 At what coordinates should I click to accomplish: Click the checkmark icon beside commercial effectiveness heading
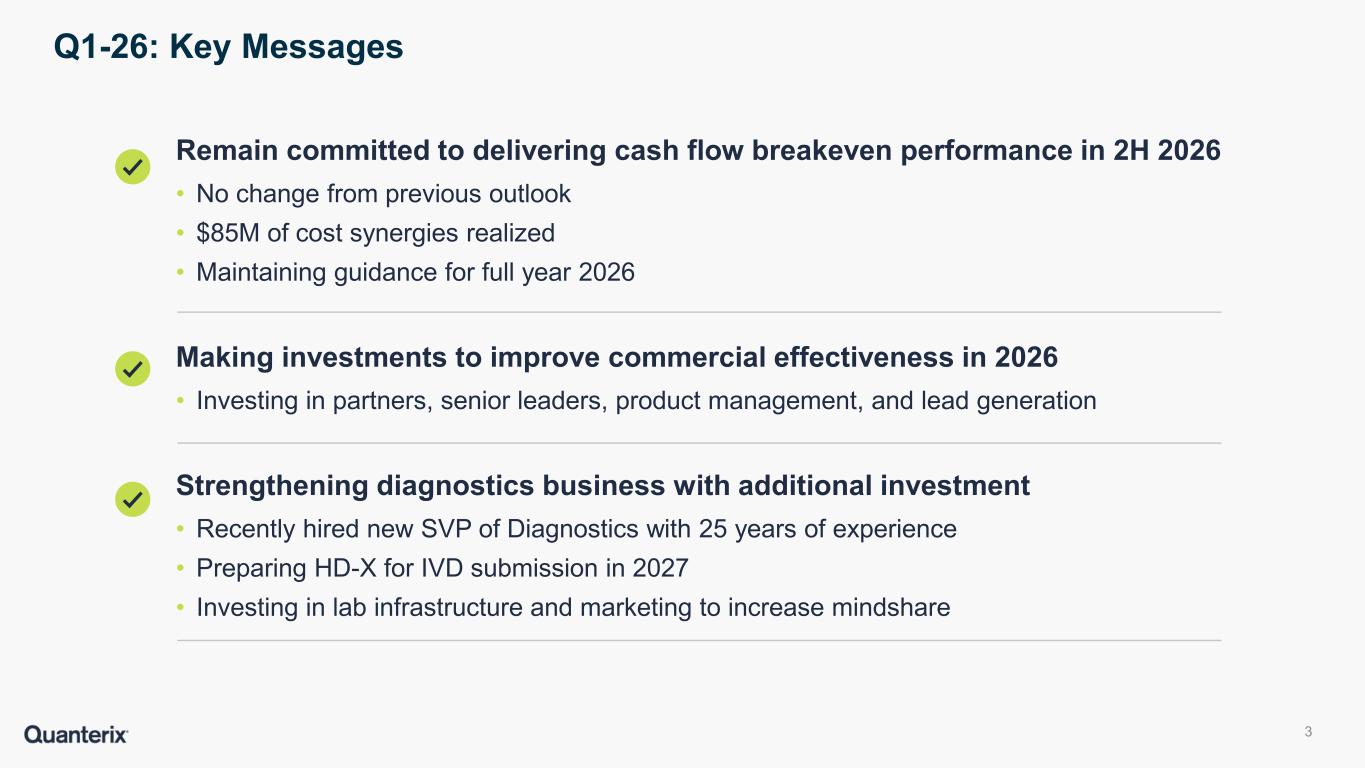132,369
